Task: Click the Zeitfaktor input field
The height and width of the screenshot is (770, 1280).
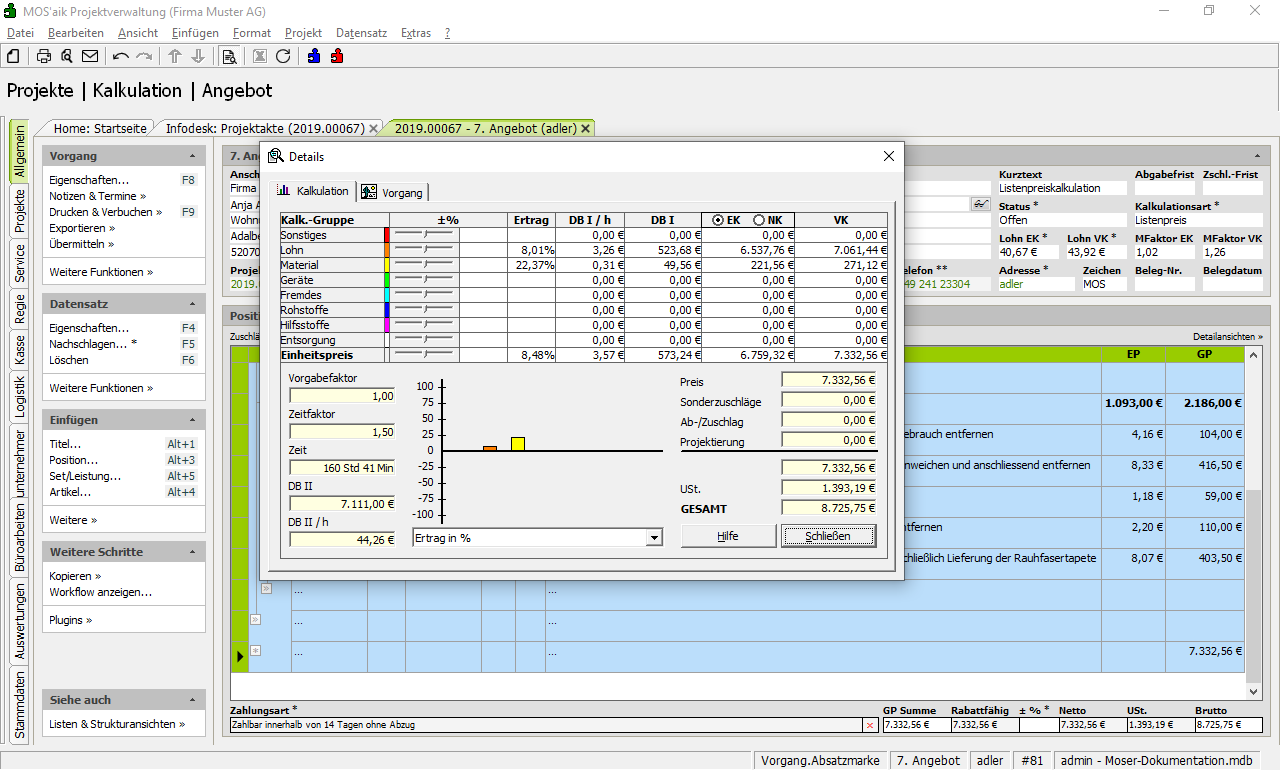Action: 342,432
